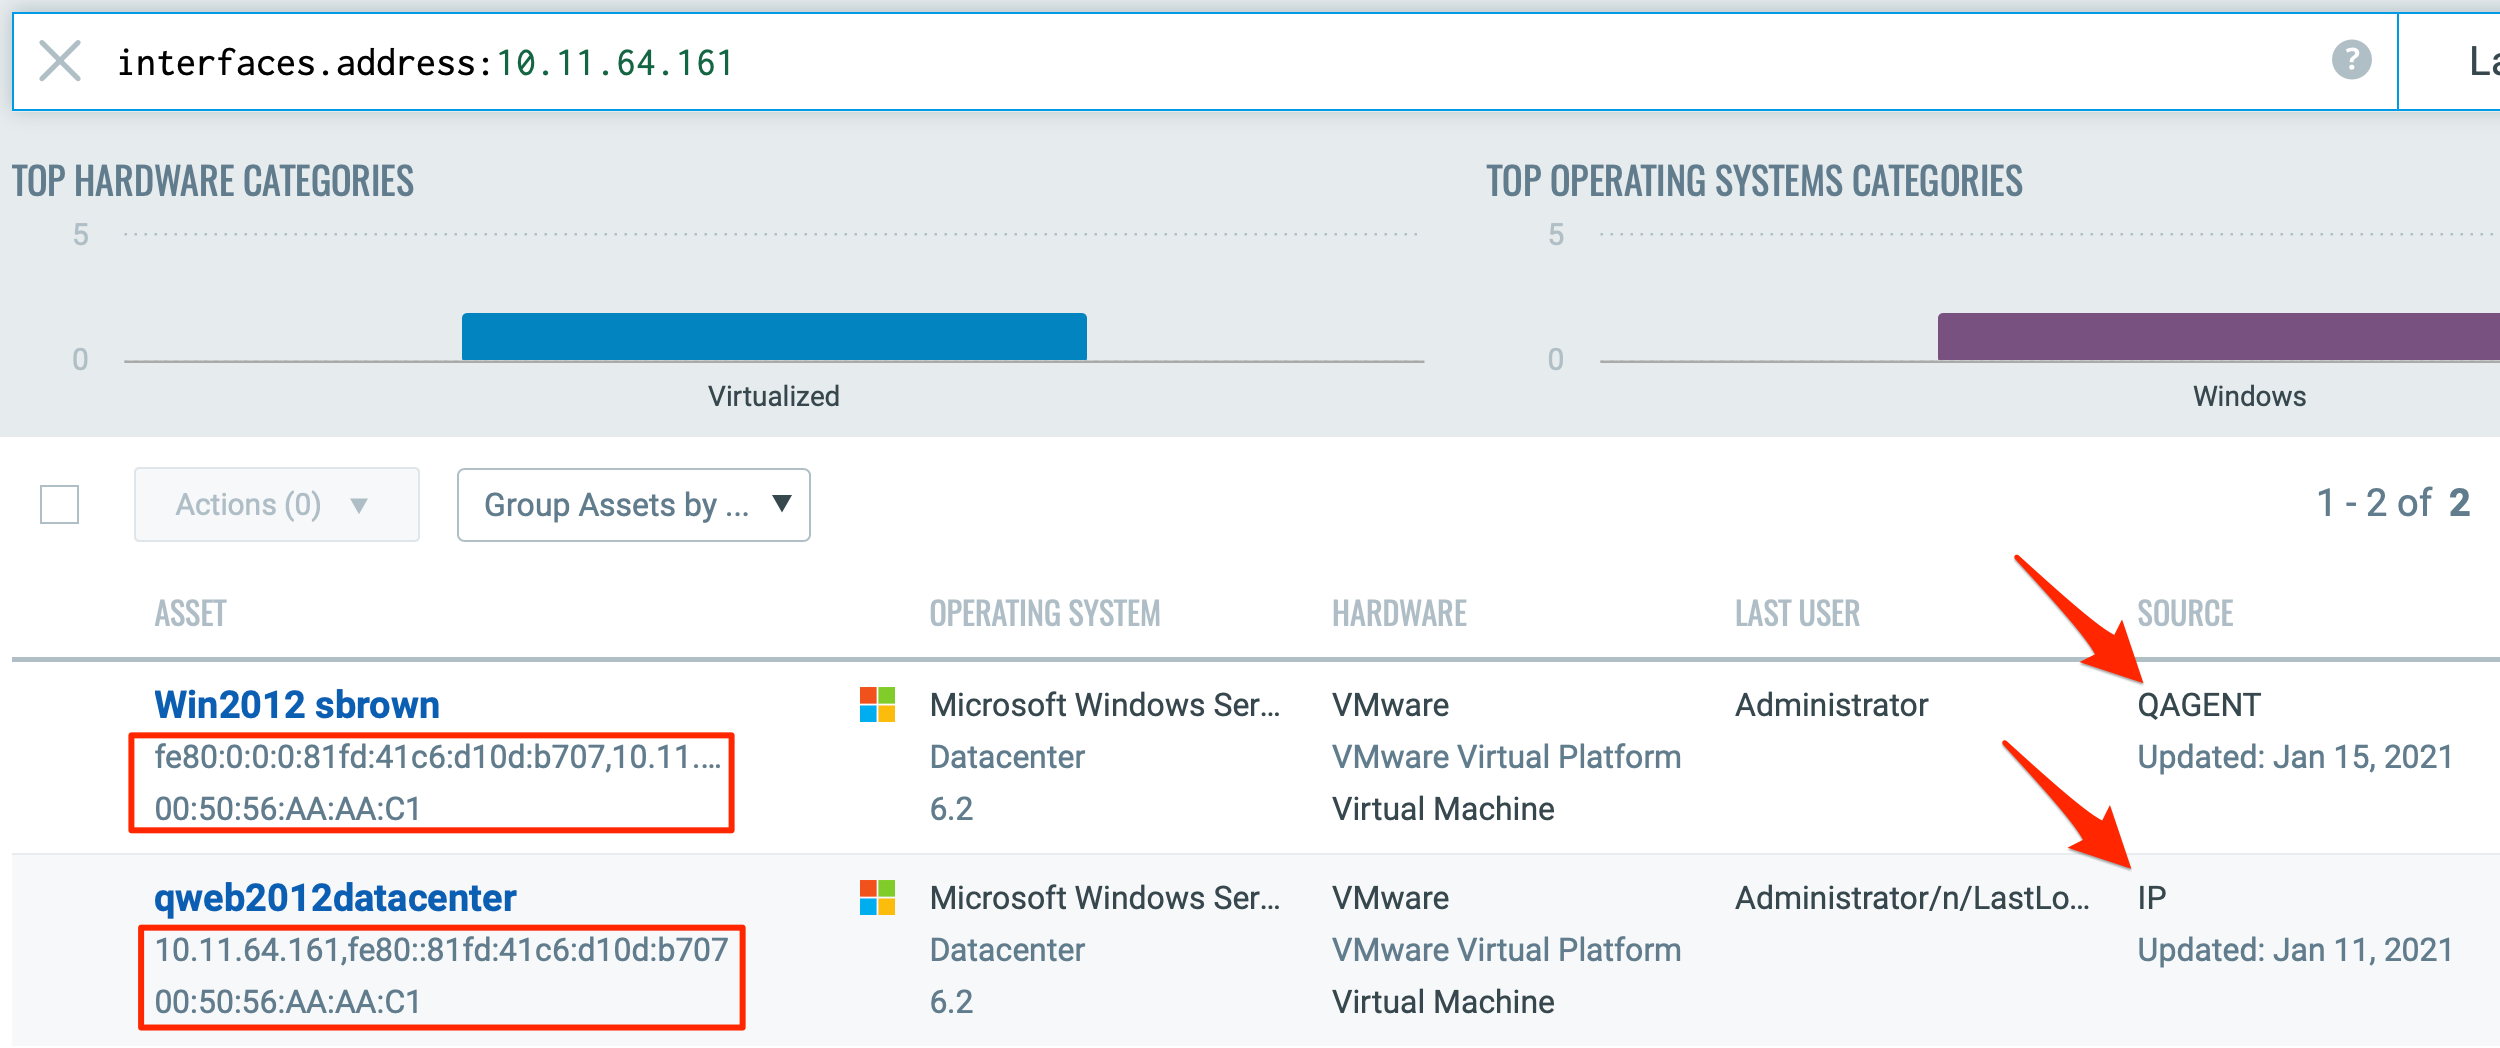Click the MAC address under Win2012 sbrown

pyautogui.click(x=288, y=809)
